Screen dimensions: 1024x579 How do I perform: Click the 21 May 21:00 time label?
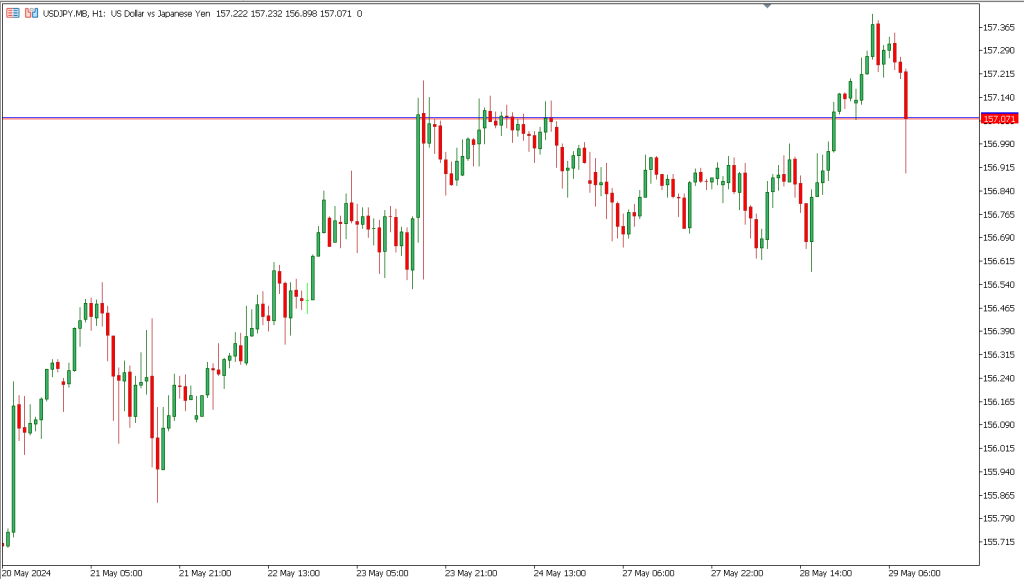[x=205, y=573]
